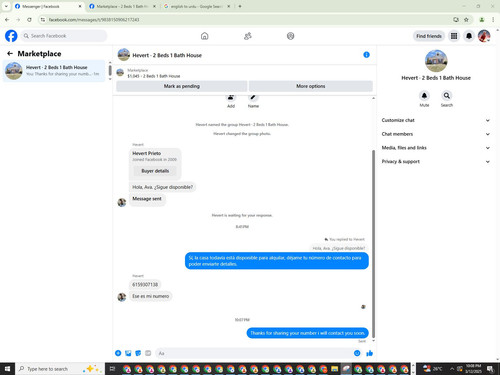Open the Windows notification center icon

point(490,369)
